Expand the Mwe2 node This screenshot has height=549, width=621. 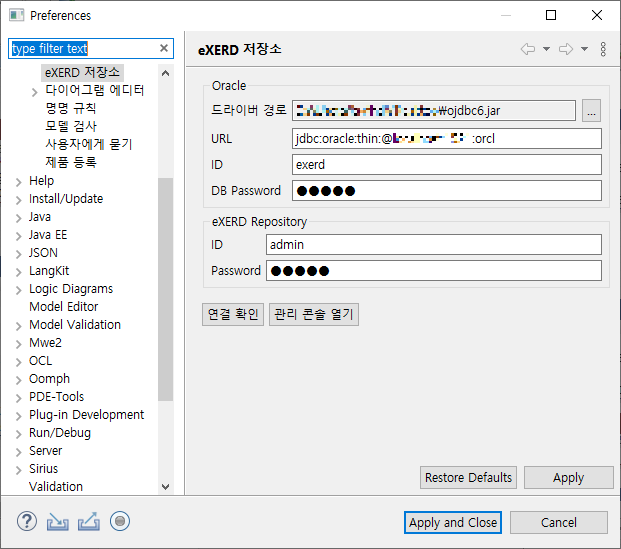click(x=18, y=344)
